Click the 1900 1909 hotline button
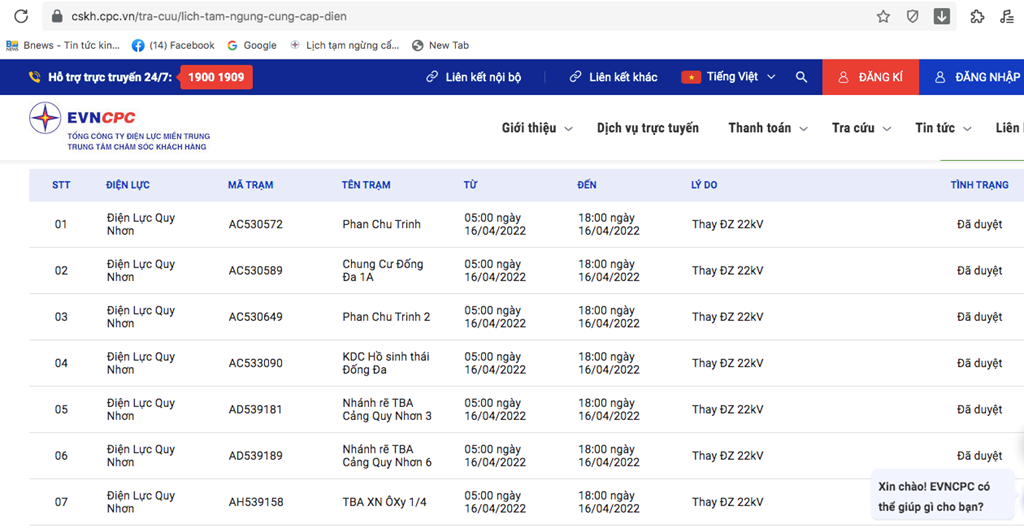The width and height of the screenshot is (1024, 532). (216, 77)
